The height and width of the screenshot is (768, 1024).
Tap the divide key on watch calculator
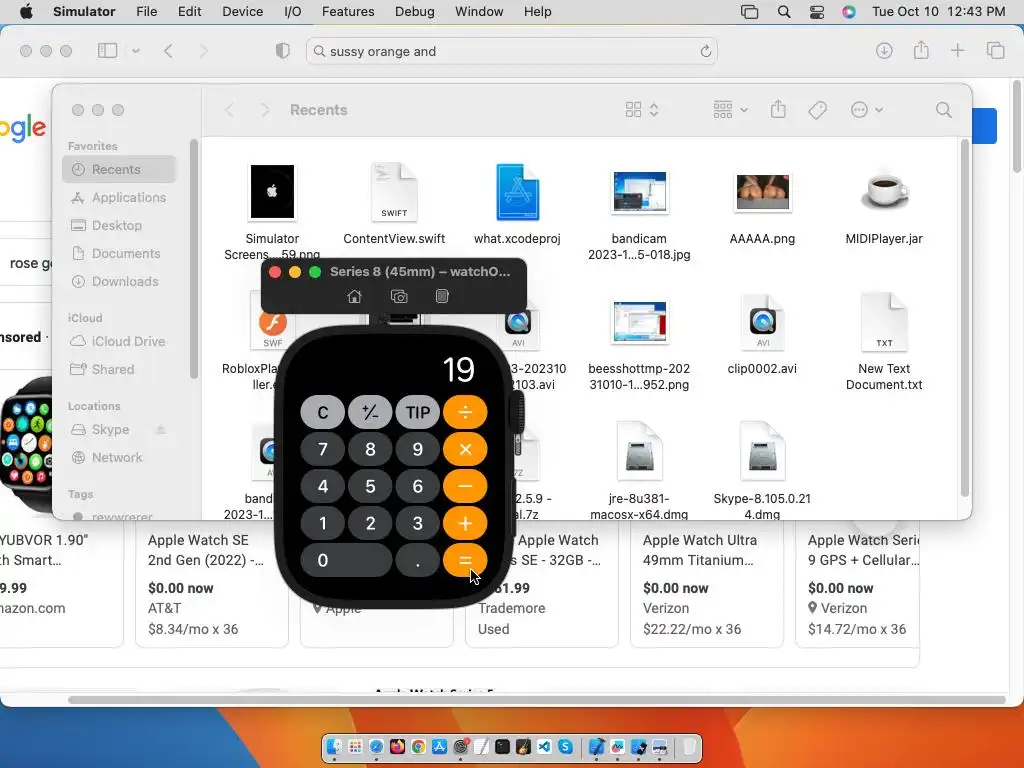[x=465, y=412]
